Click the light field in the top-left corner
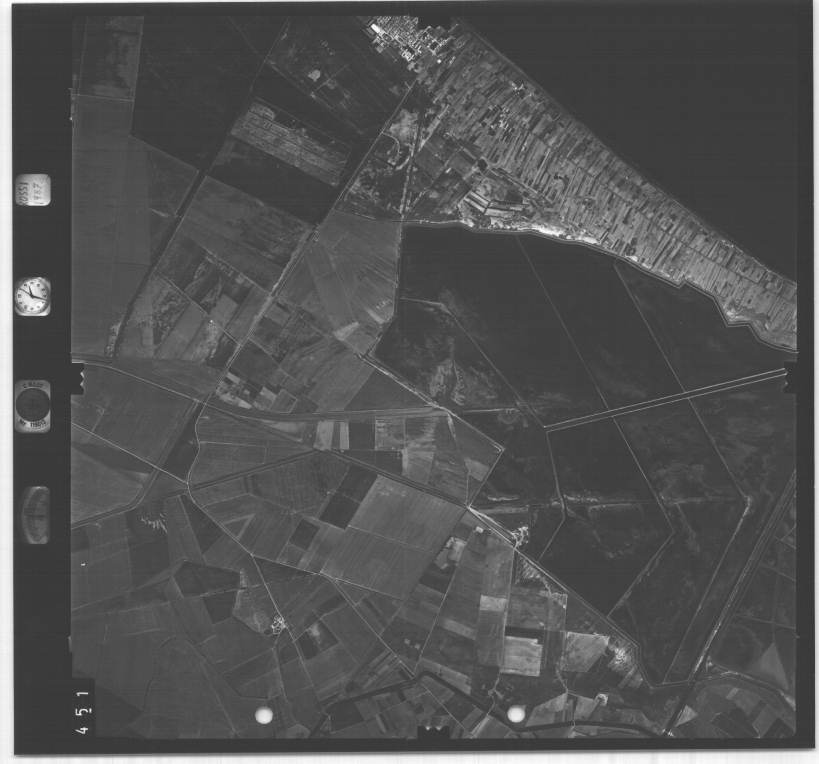819x764 pixels. tap(105, 60)
